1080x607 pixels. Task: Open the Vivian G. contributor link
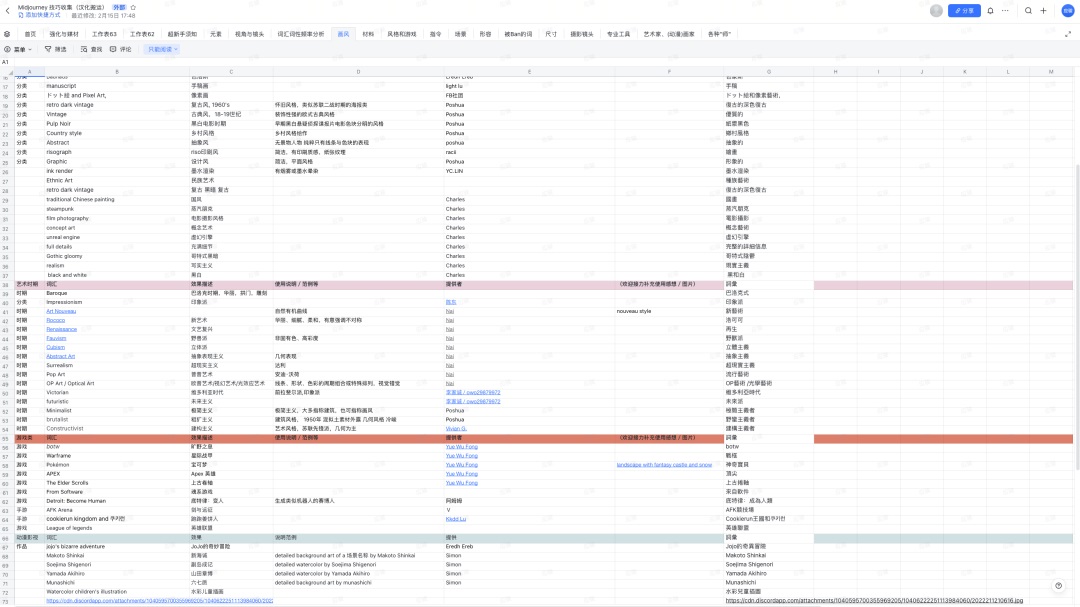(x=456, y=429)
